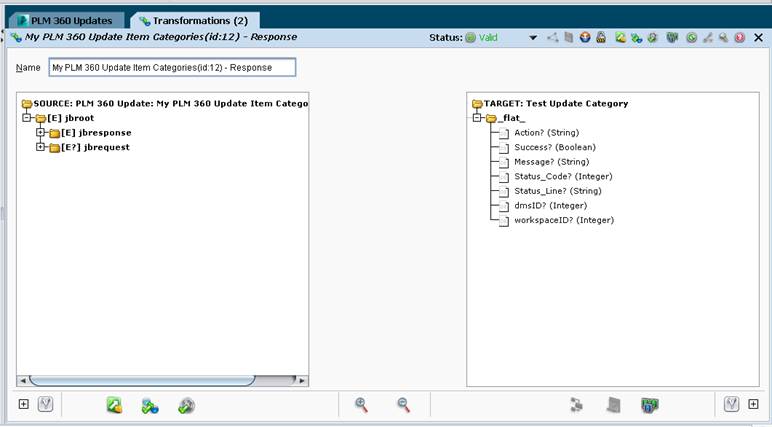
Task: Click the green circle icon in header toolbar
Action: [x=692, y=37]
